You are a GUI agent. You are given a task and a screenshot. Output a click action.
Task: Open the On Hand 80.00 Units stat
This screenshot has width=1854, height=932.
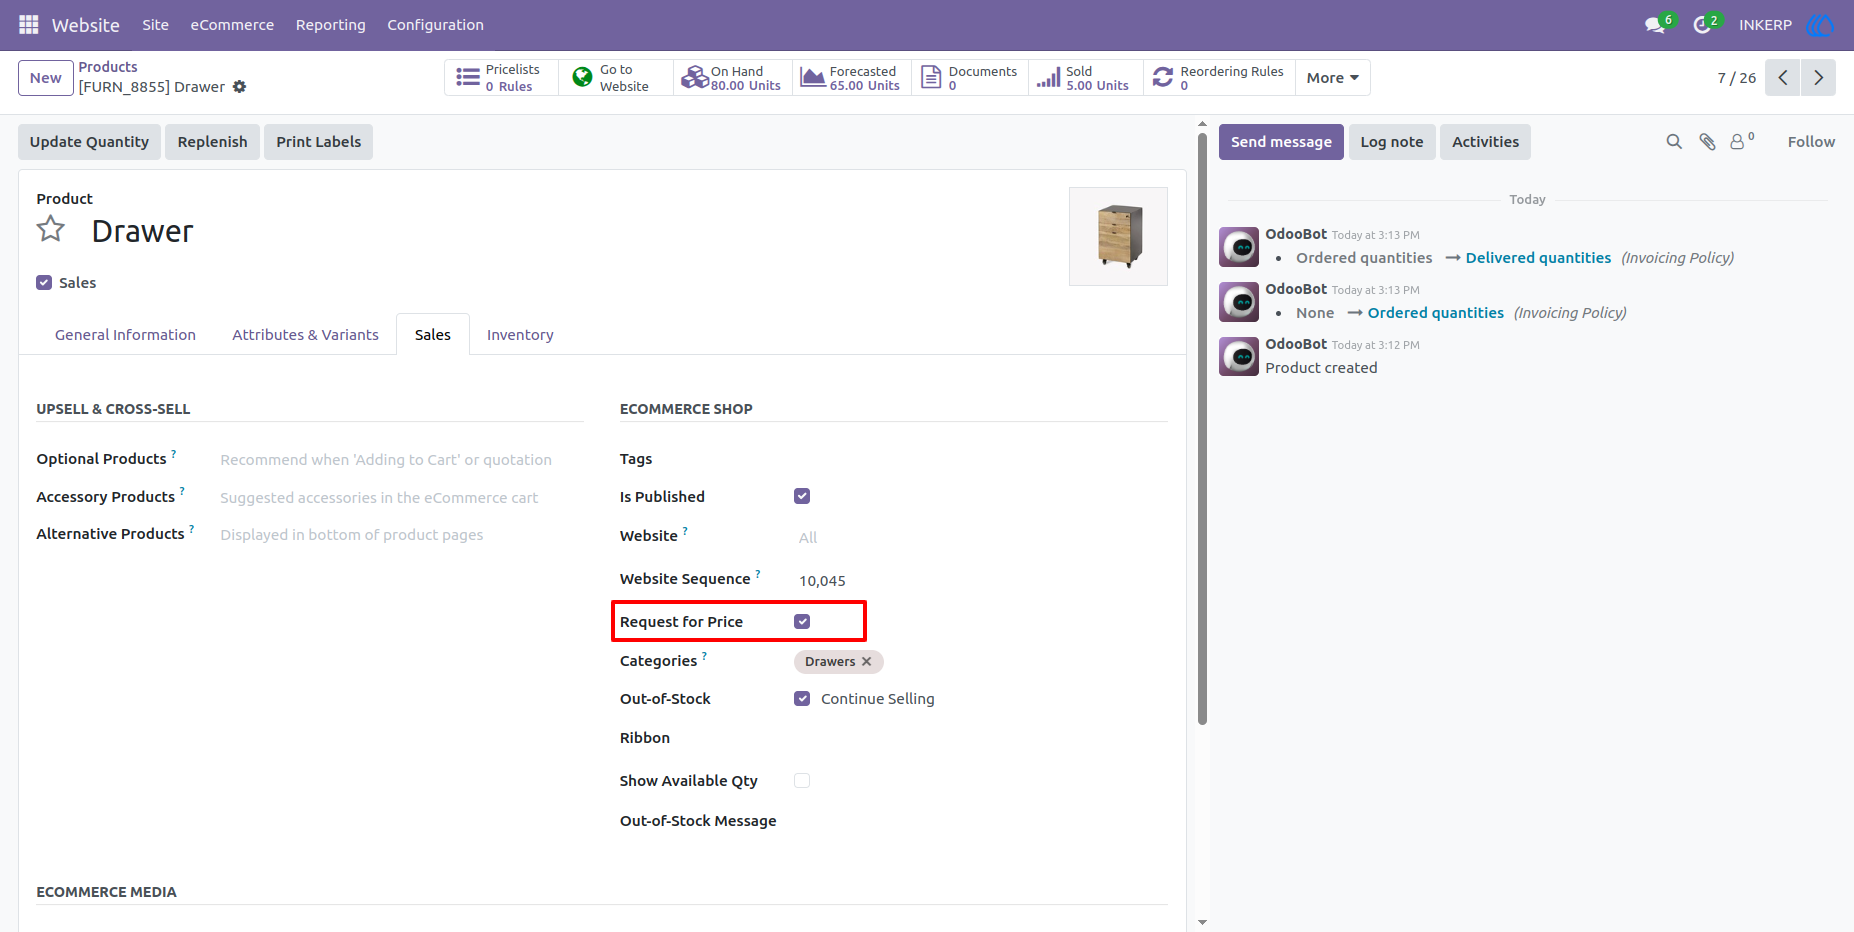click(x=732, y=78)
